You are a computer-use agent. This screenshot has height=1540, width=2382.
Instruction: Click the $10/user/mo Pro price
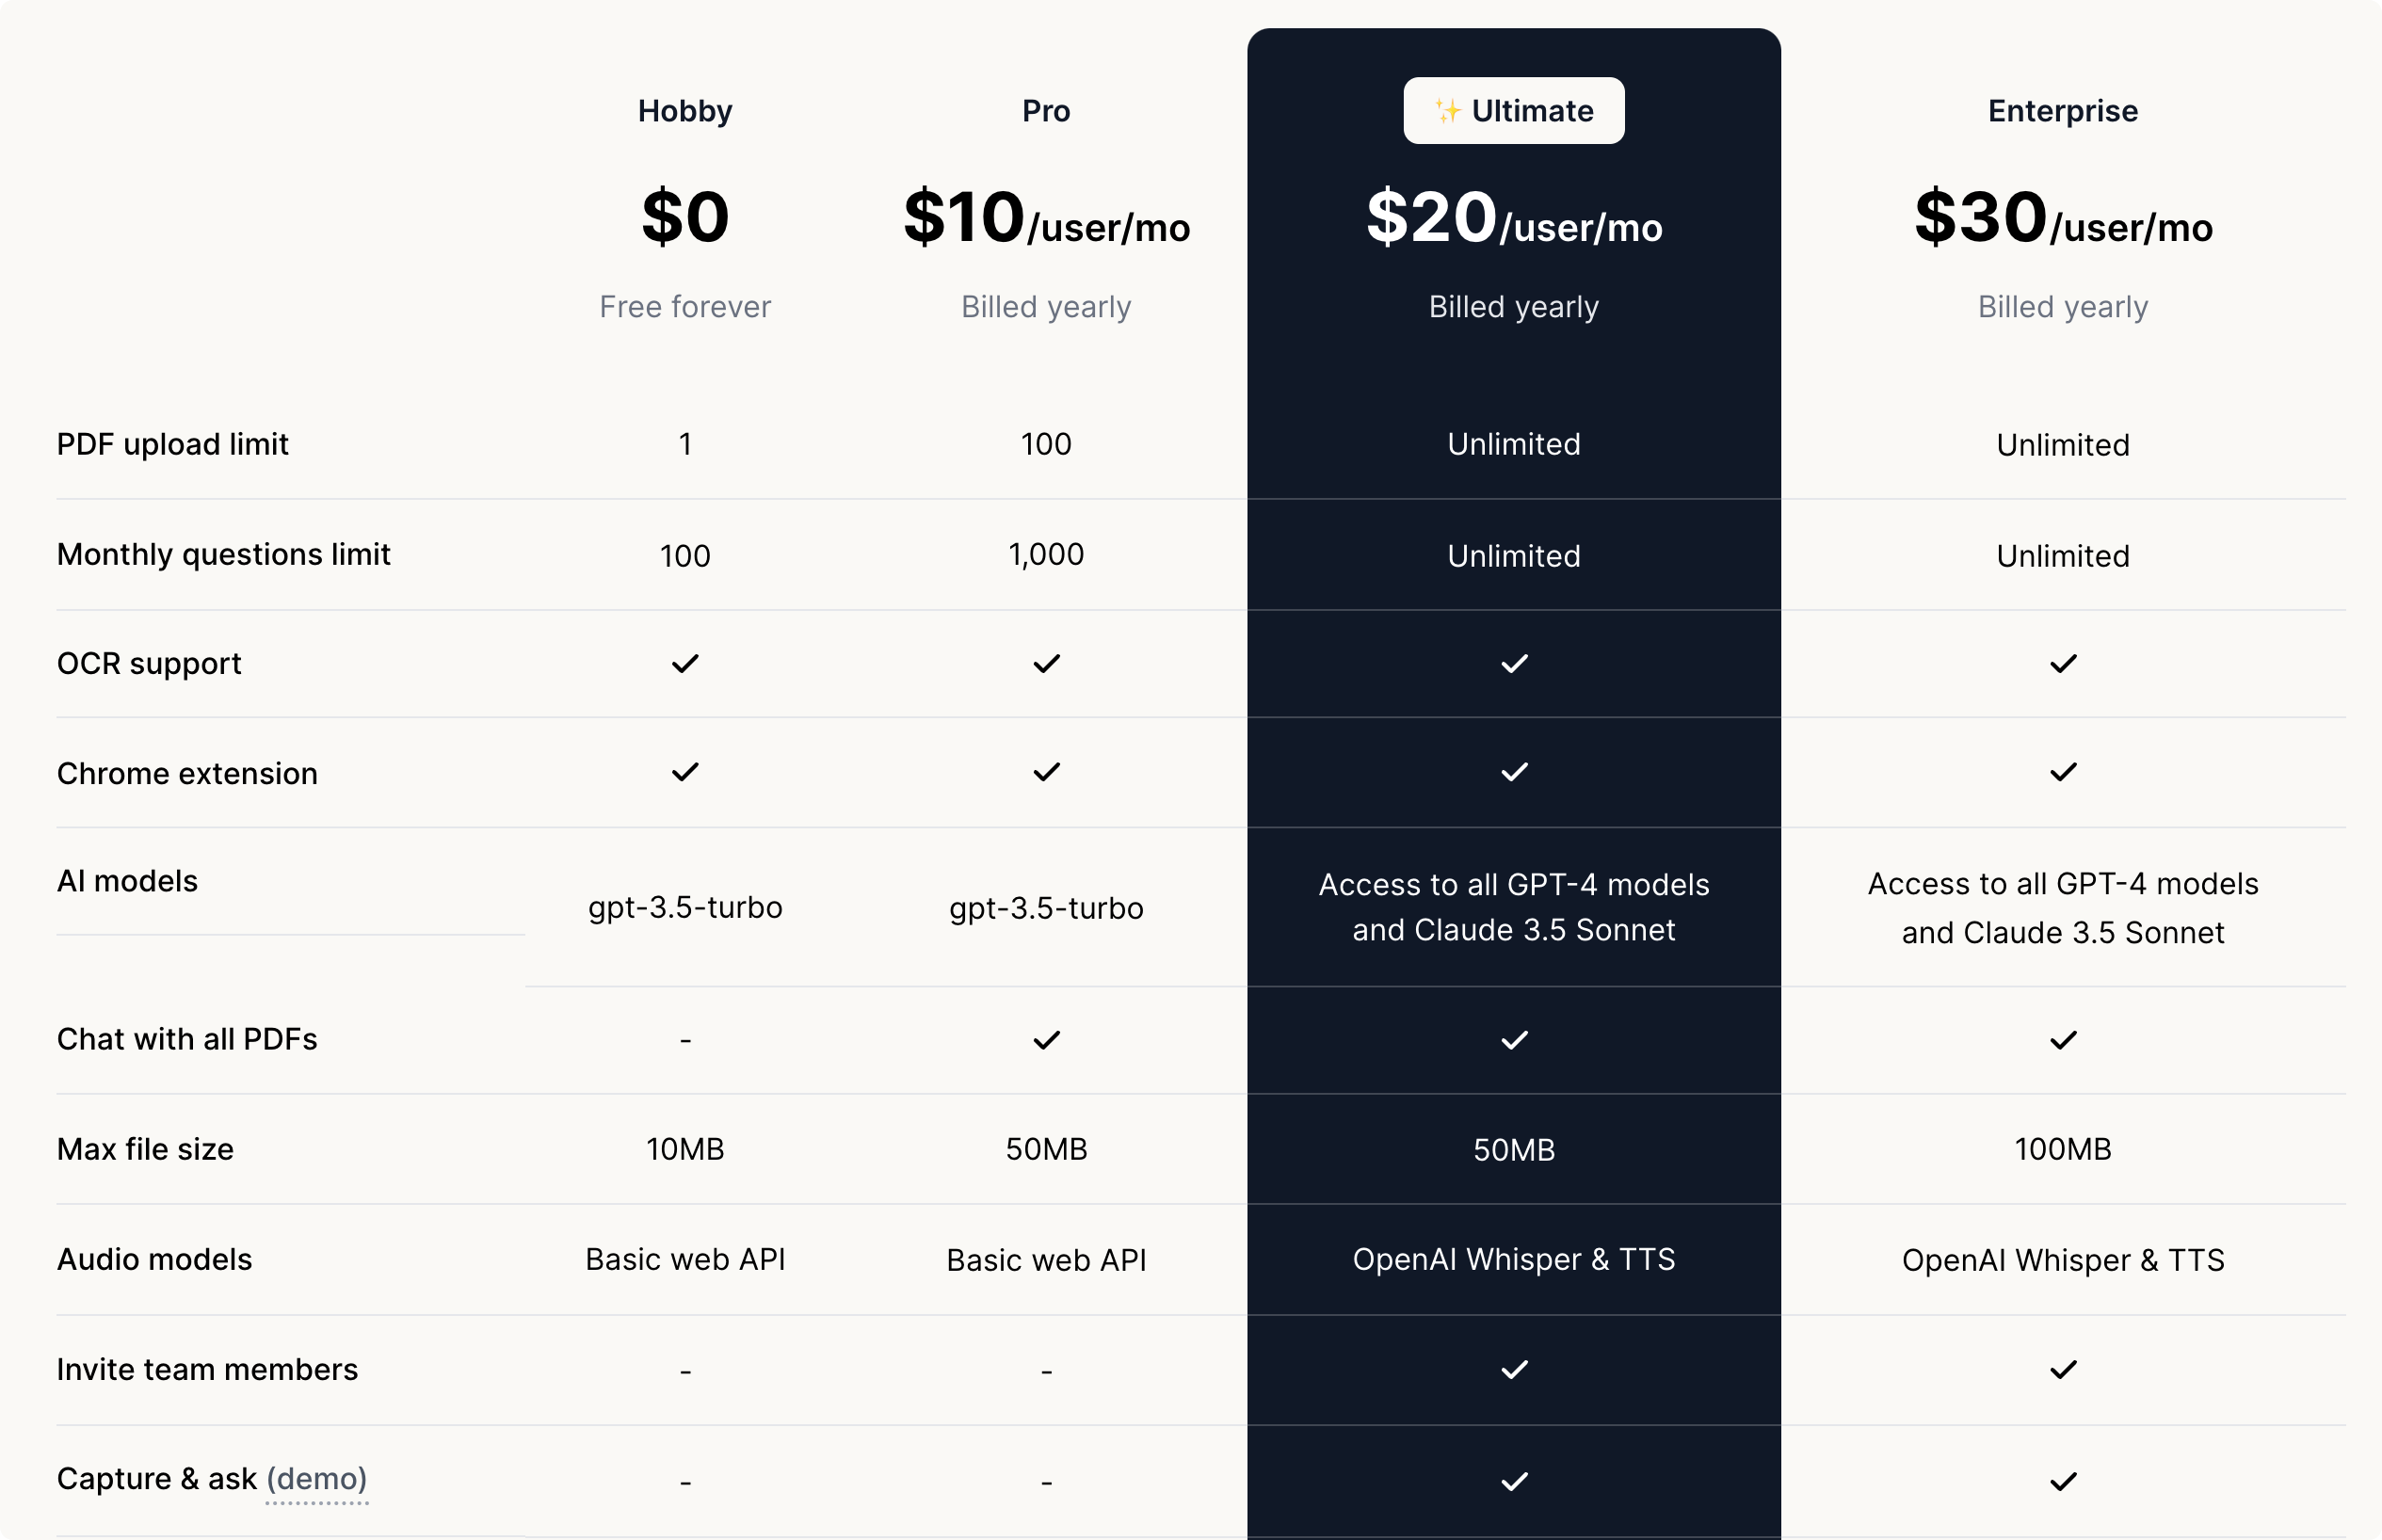1046,218
